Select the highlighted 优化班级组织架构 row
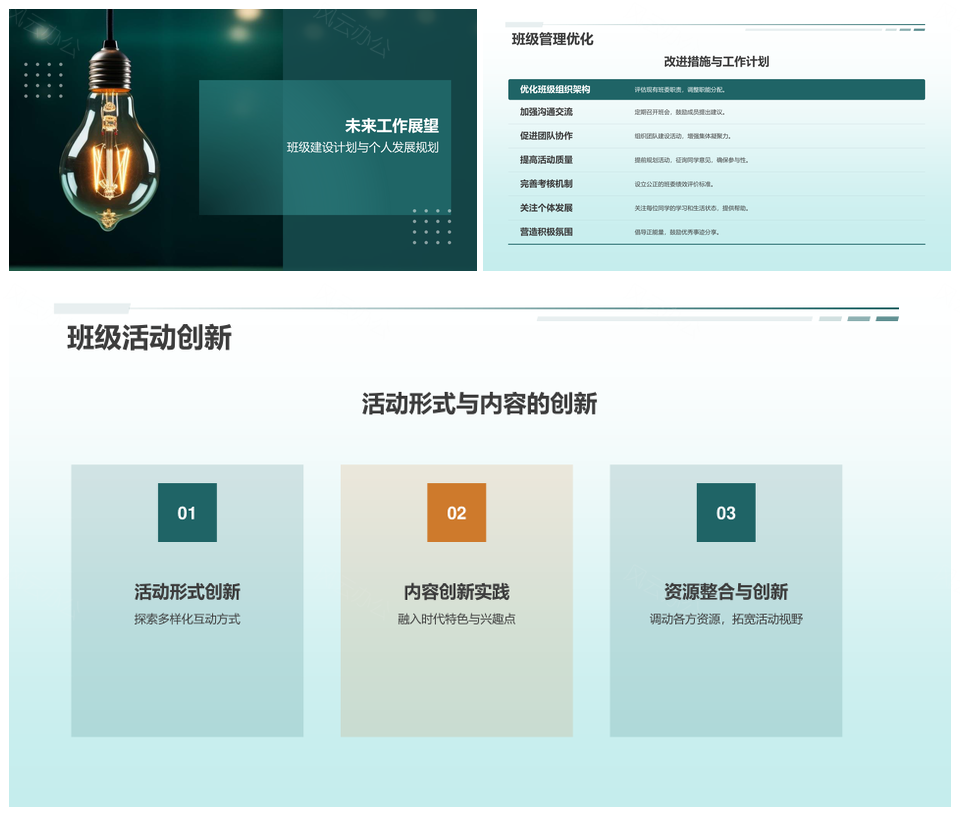 (x=716, y=89)
